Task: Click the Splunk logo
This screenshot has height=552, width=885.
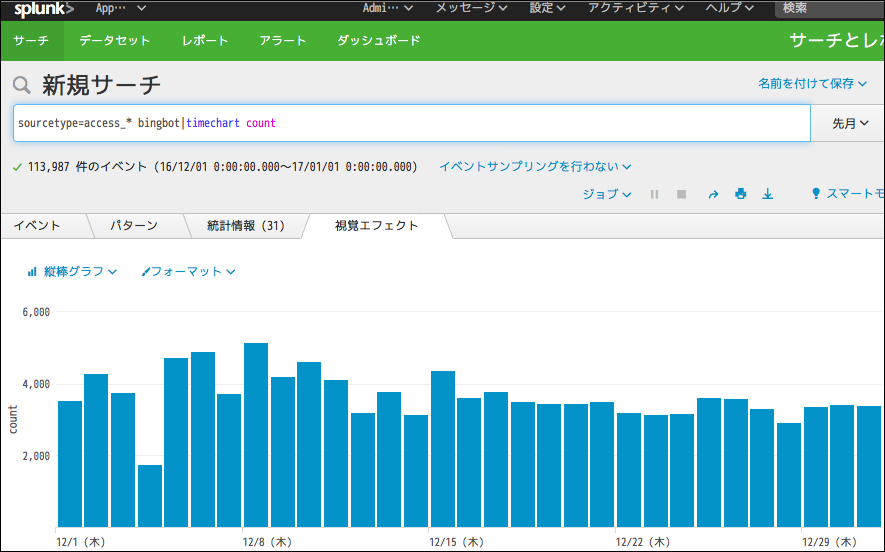Action: [x=44, y=9]
